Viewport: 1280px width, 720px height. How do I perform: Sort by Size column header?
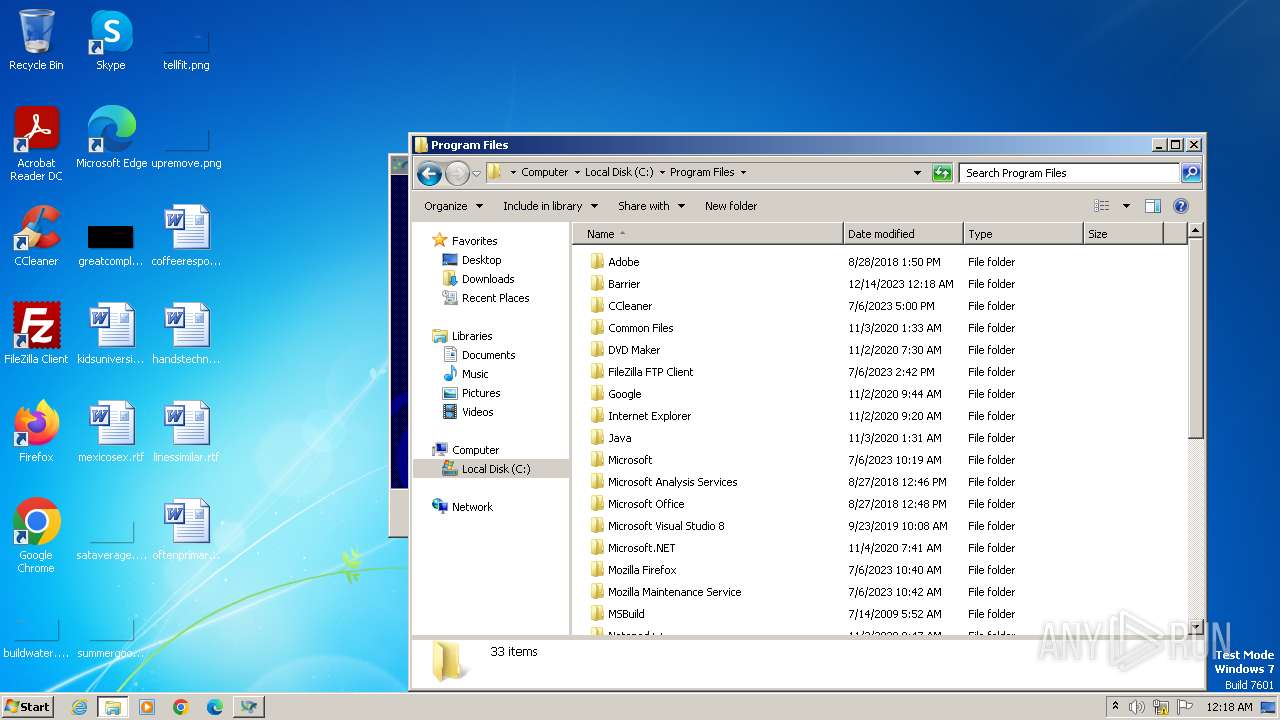tap(1123, 234)
